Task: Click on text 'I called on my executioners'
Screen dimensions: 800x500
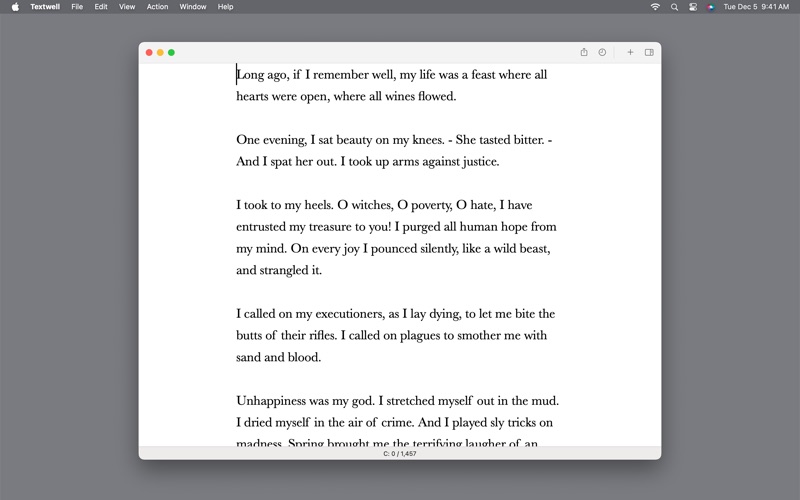Action: point(310,314)
